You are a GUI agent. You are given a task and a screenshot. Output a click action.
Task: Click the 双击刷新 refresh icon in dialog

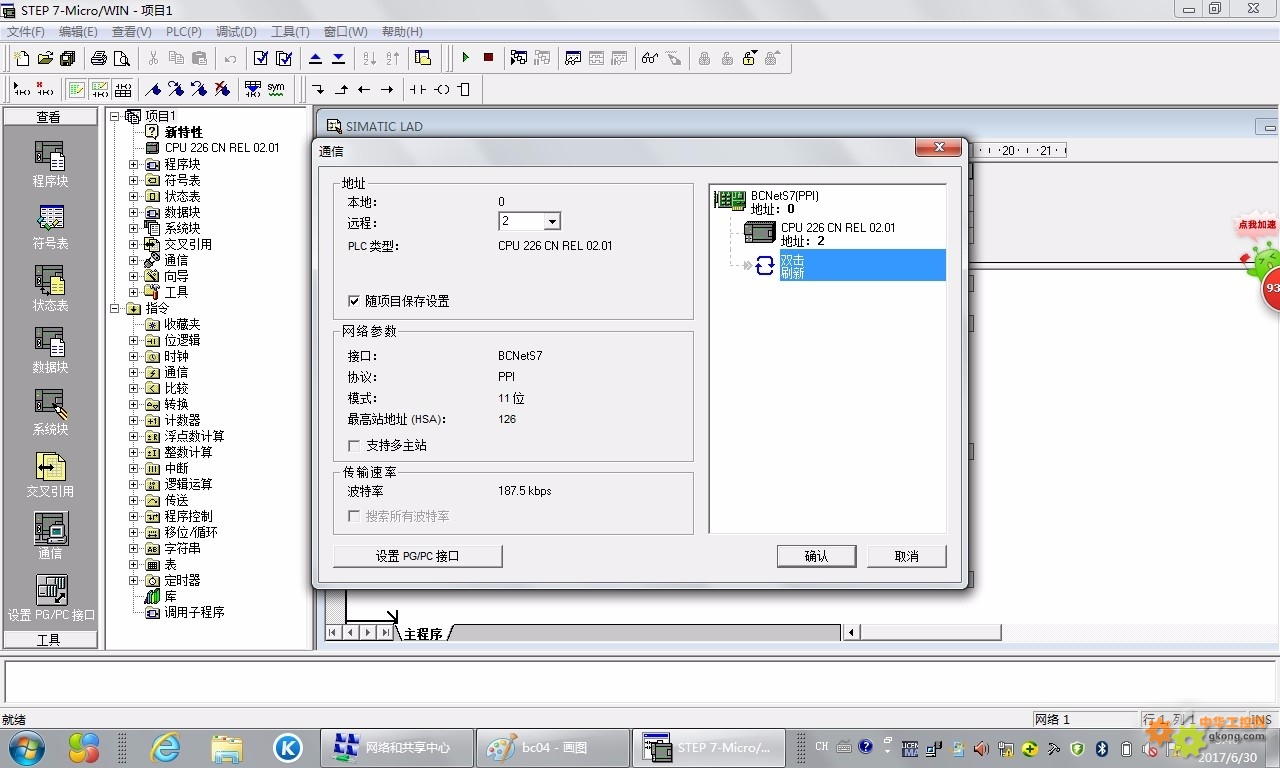pos(765,265)
